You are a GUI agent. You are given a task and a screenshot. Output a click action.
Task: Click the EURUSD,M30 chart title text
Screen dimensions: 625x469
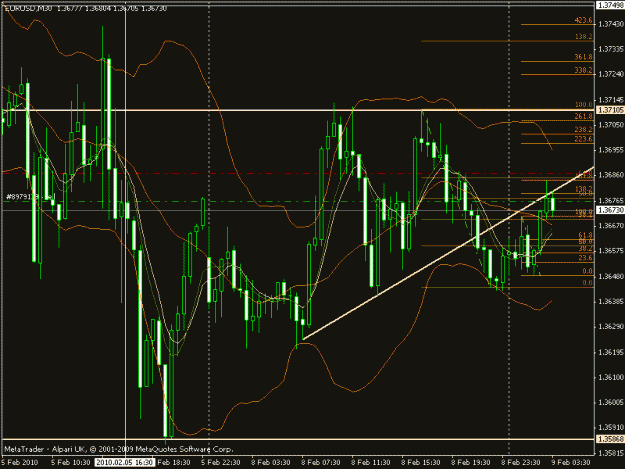coord(28,8)
